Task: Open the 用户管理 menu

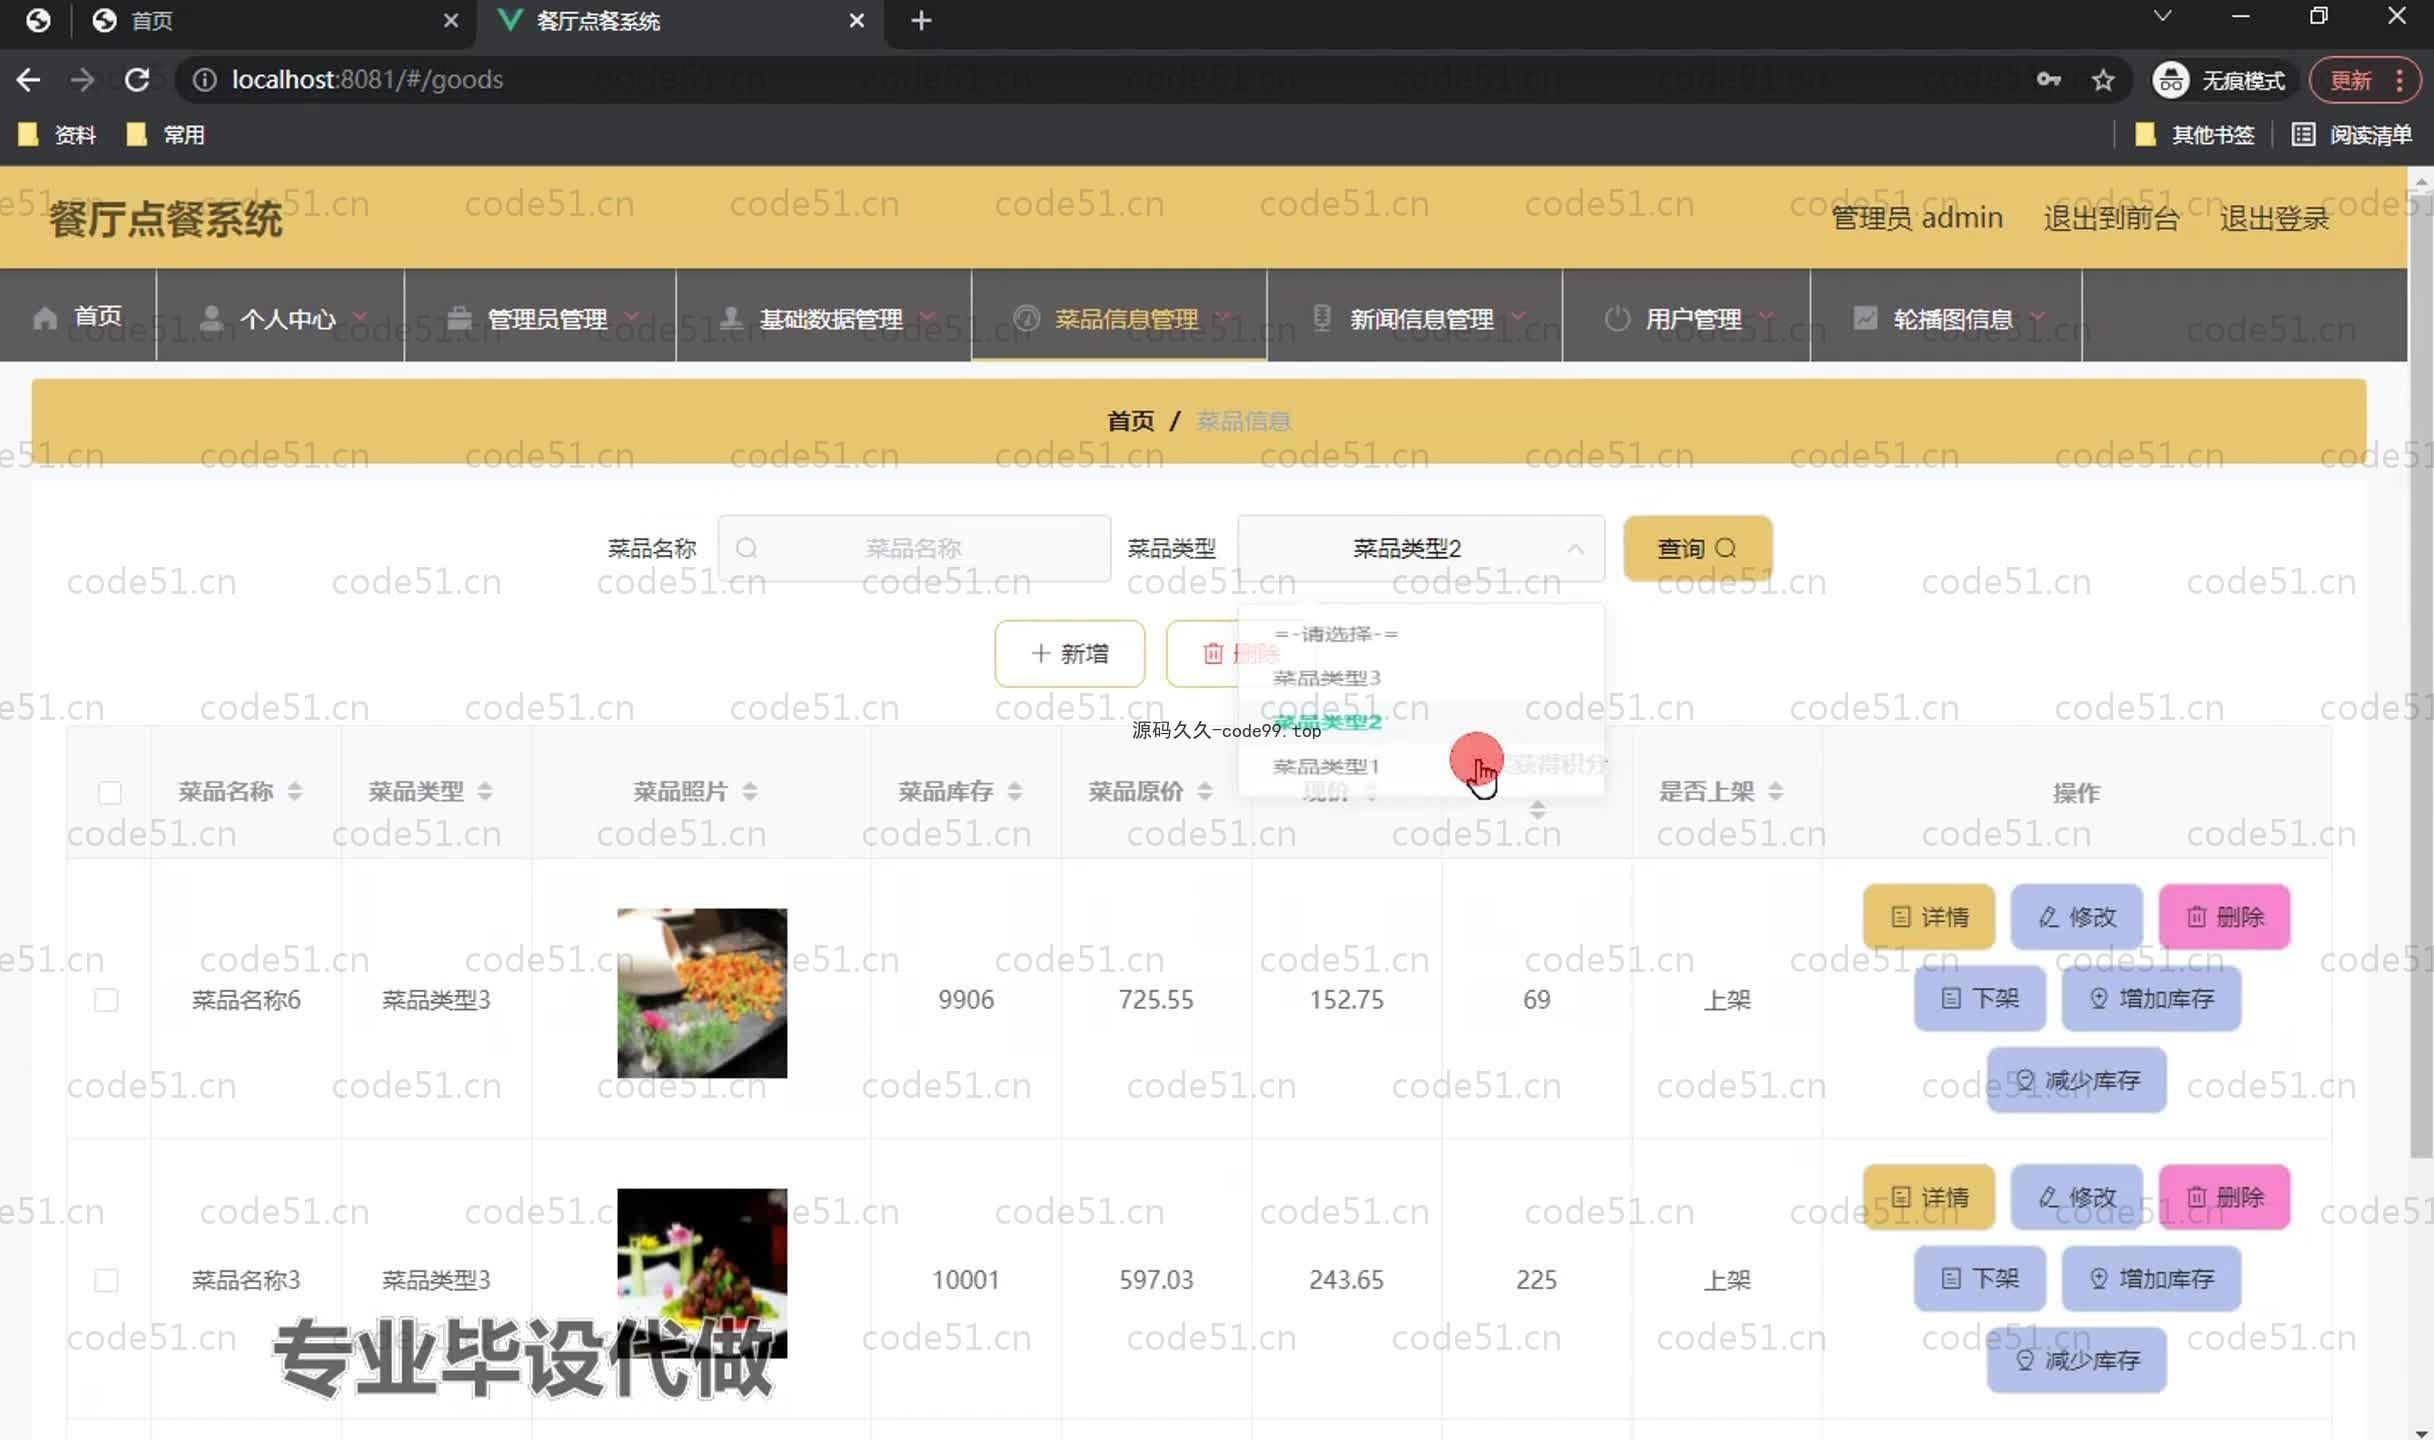Action: [x=1686, y=318]
